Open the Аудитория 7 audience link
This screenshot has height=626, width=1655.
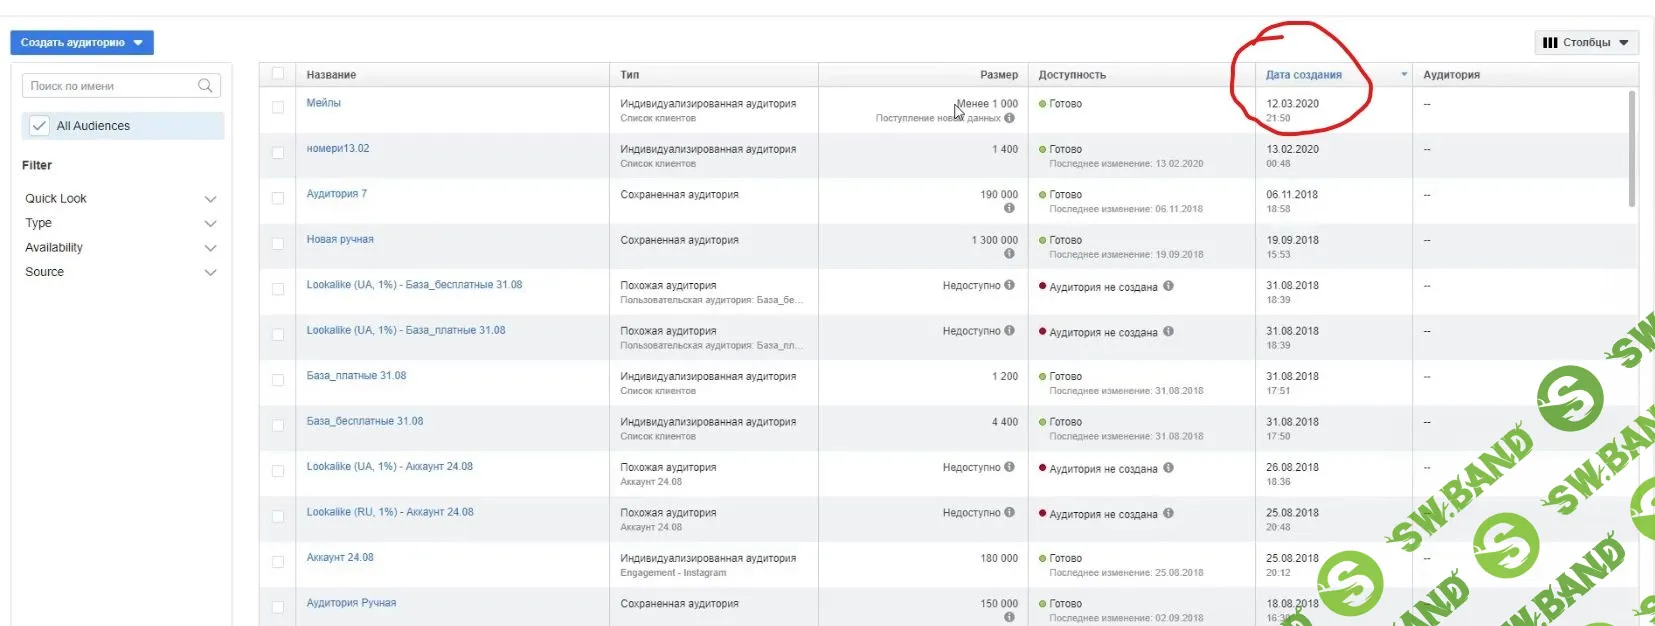[336, 194]
